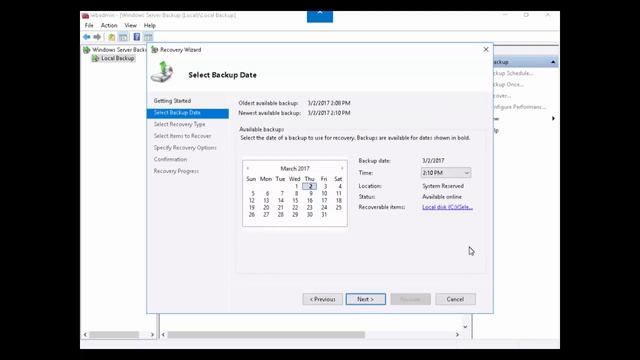Select the bold date 2 in the calendar
The image size is (640, 360).
310,186
